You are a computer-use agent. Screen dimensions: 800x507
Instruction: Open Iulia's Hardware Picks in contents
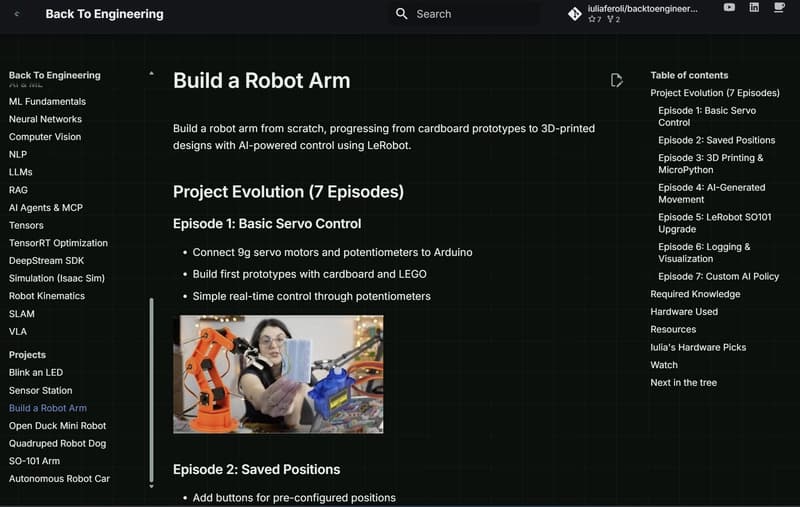click(x=698, y=347)
